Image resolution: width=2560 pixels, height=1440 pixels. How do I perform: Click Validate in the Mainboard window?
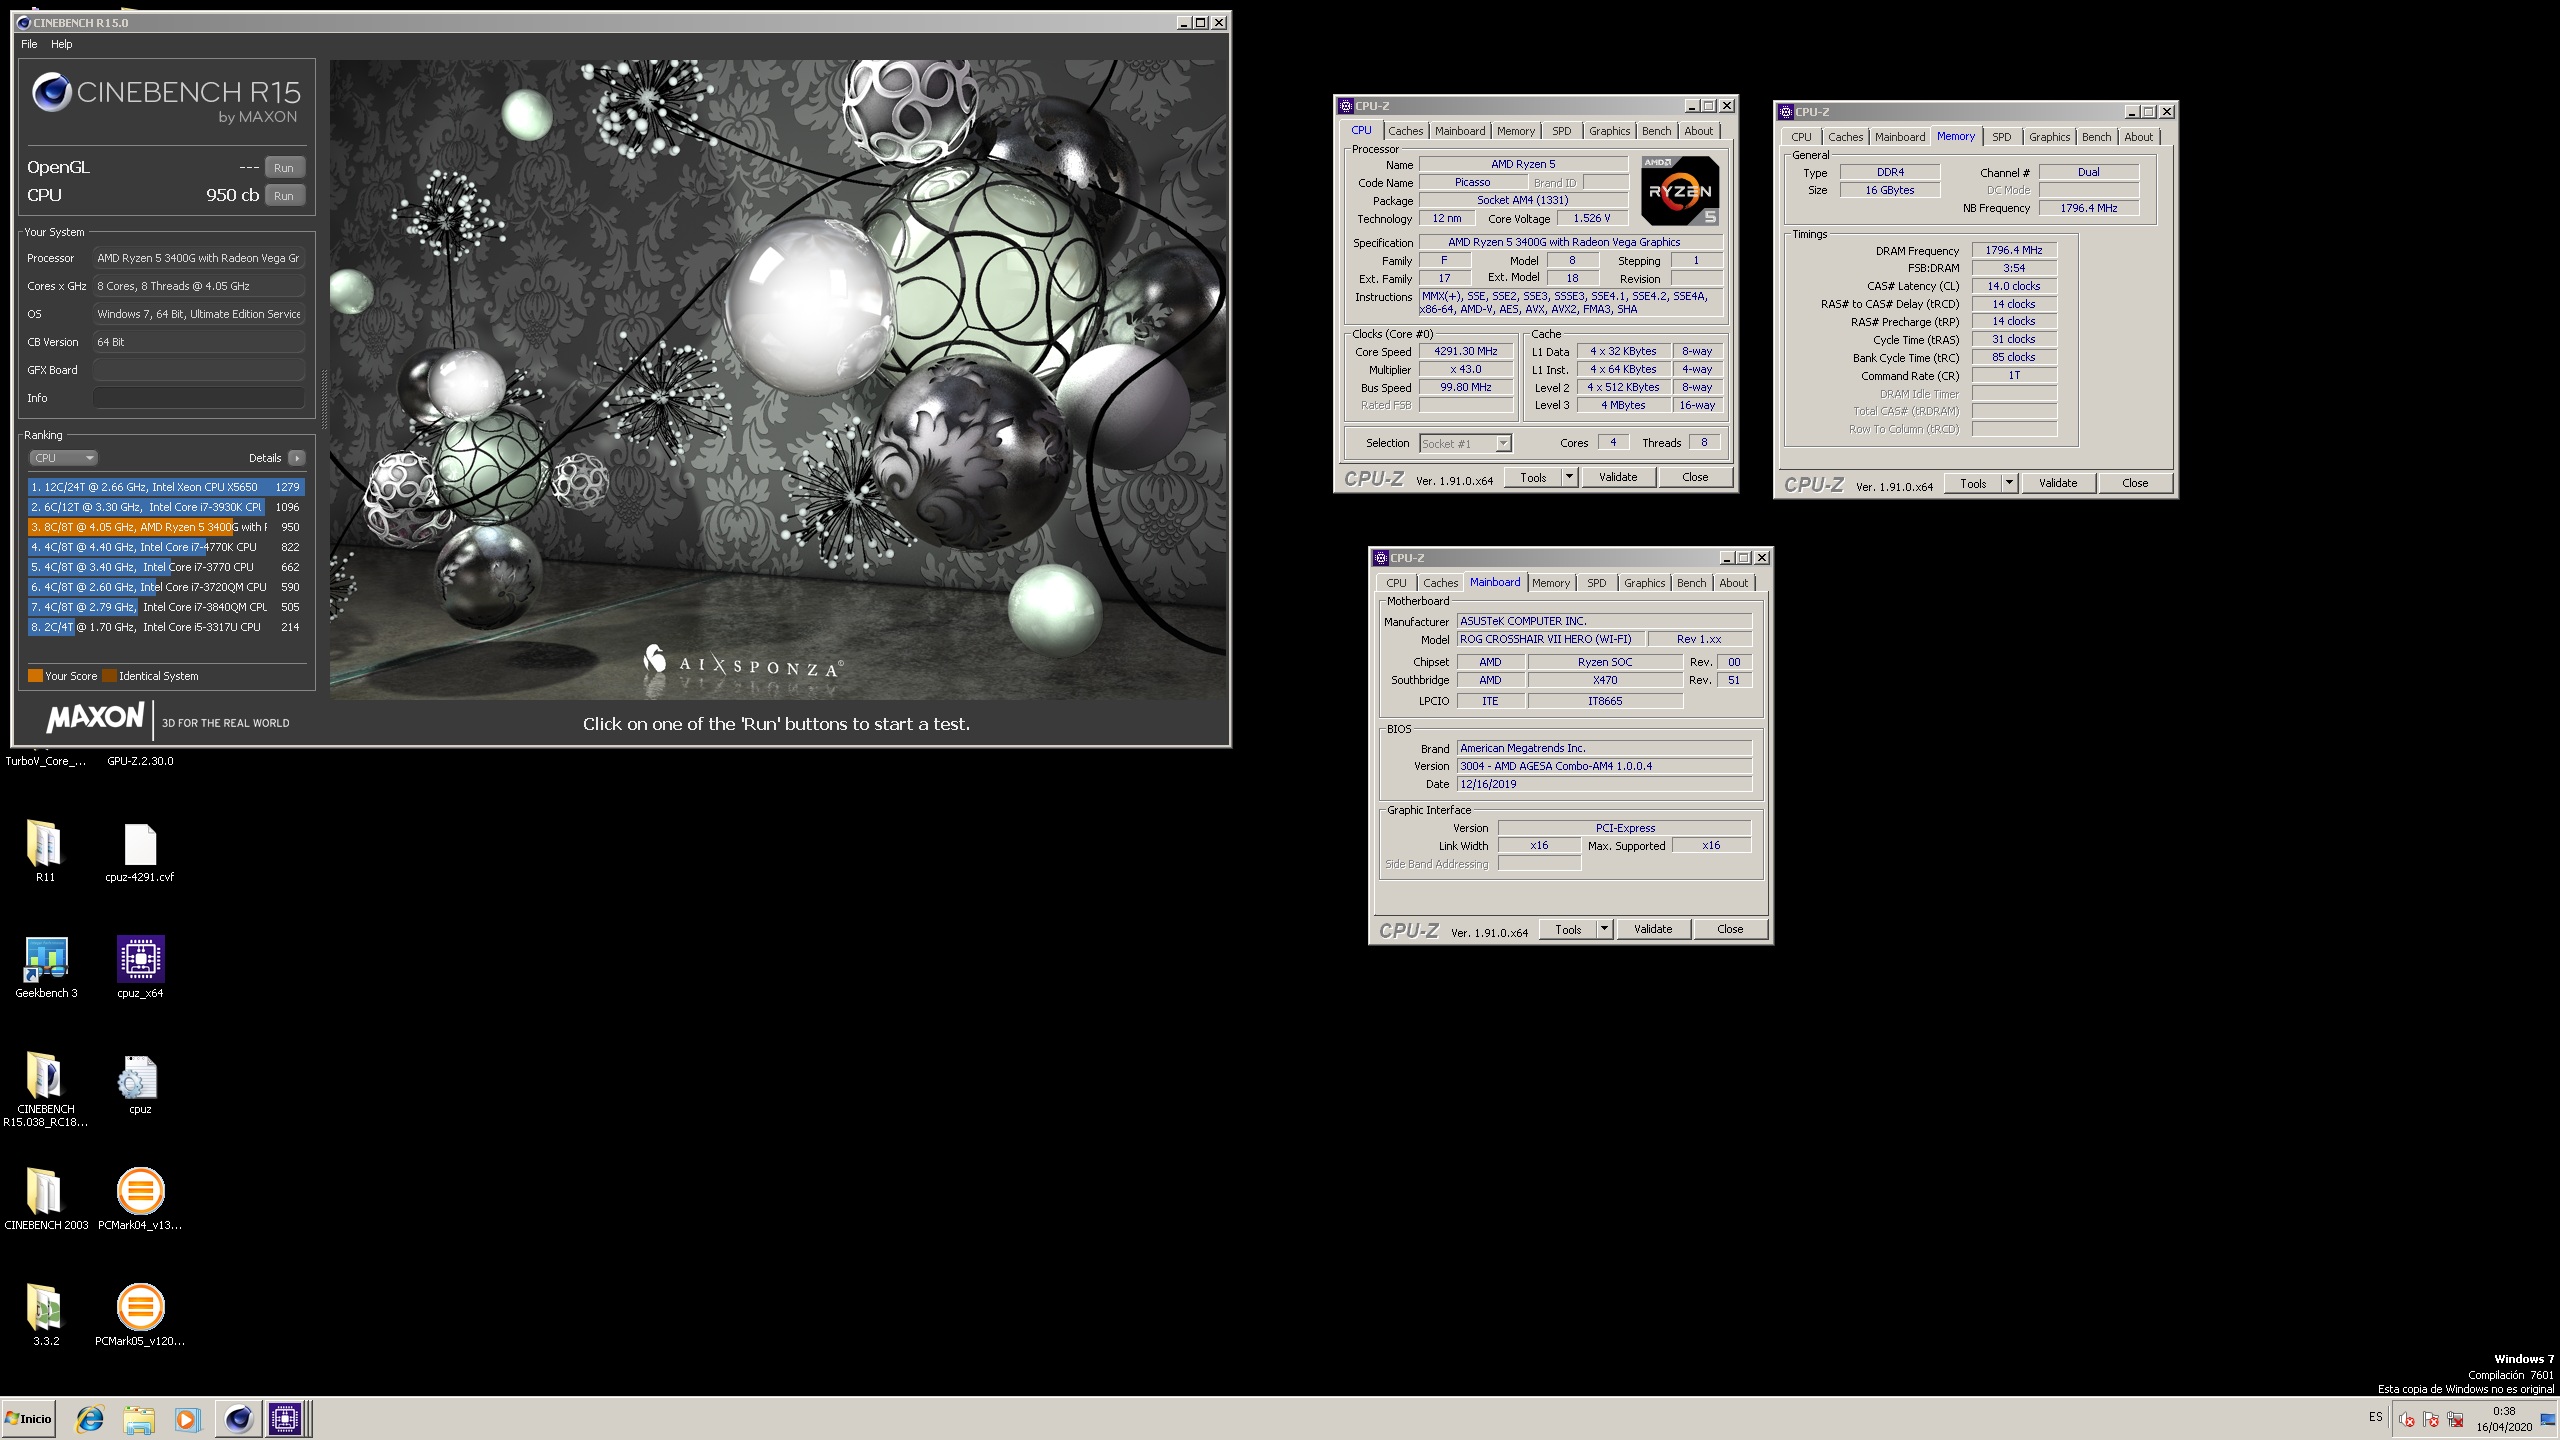[x=1653, y=929]
